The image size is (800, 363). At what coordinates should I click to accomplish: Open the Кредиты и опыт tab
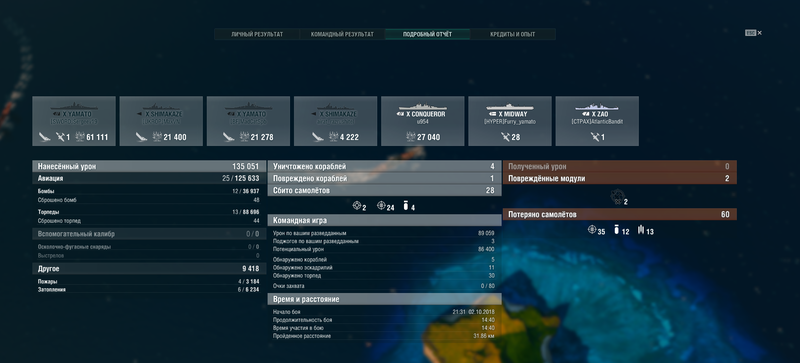click(x=512, y=34)
